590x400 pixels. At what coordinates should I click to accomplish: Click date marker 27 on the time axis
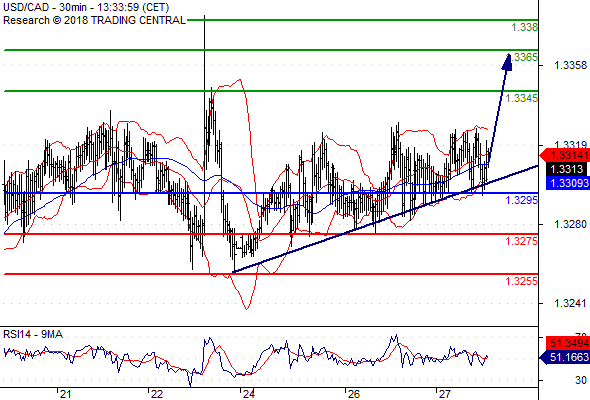coord(444,394)
